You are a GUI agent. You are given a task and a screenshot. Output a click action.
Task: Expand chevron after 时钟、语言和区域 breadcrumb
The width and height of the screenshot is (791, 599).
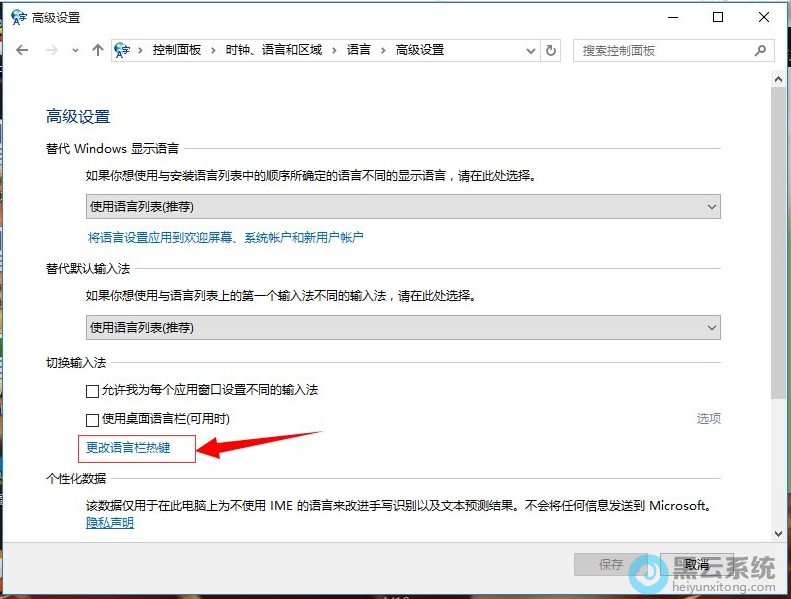click(x=334, y=50)
